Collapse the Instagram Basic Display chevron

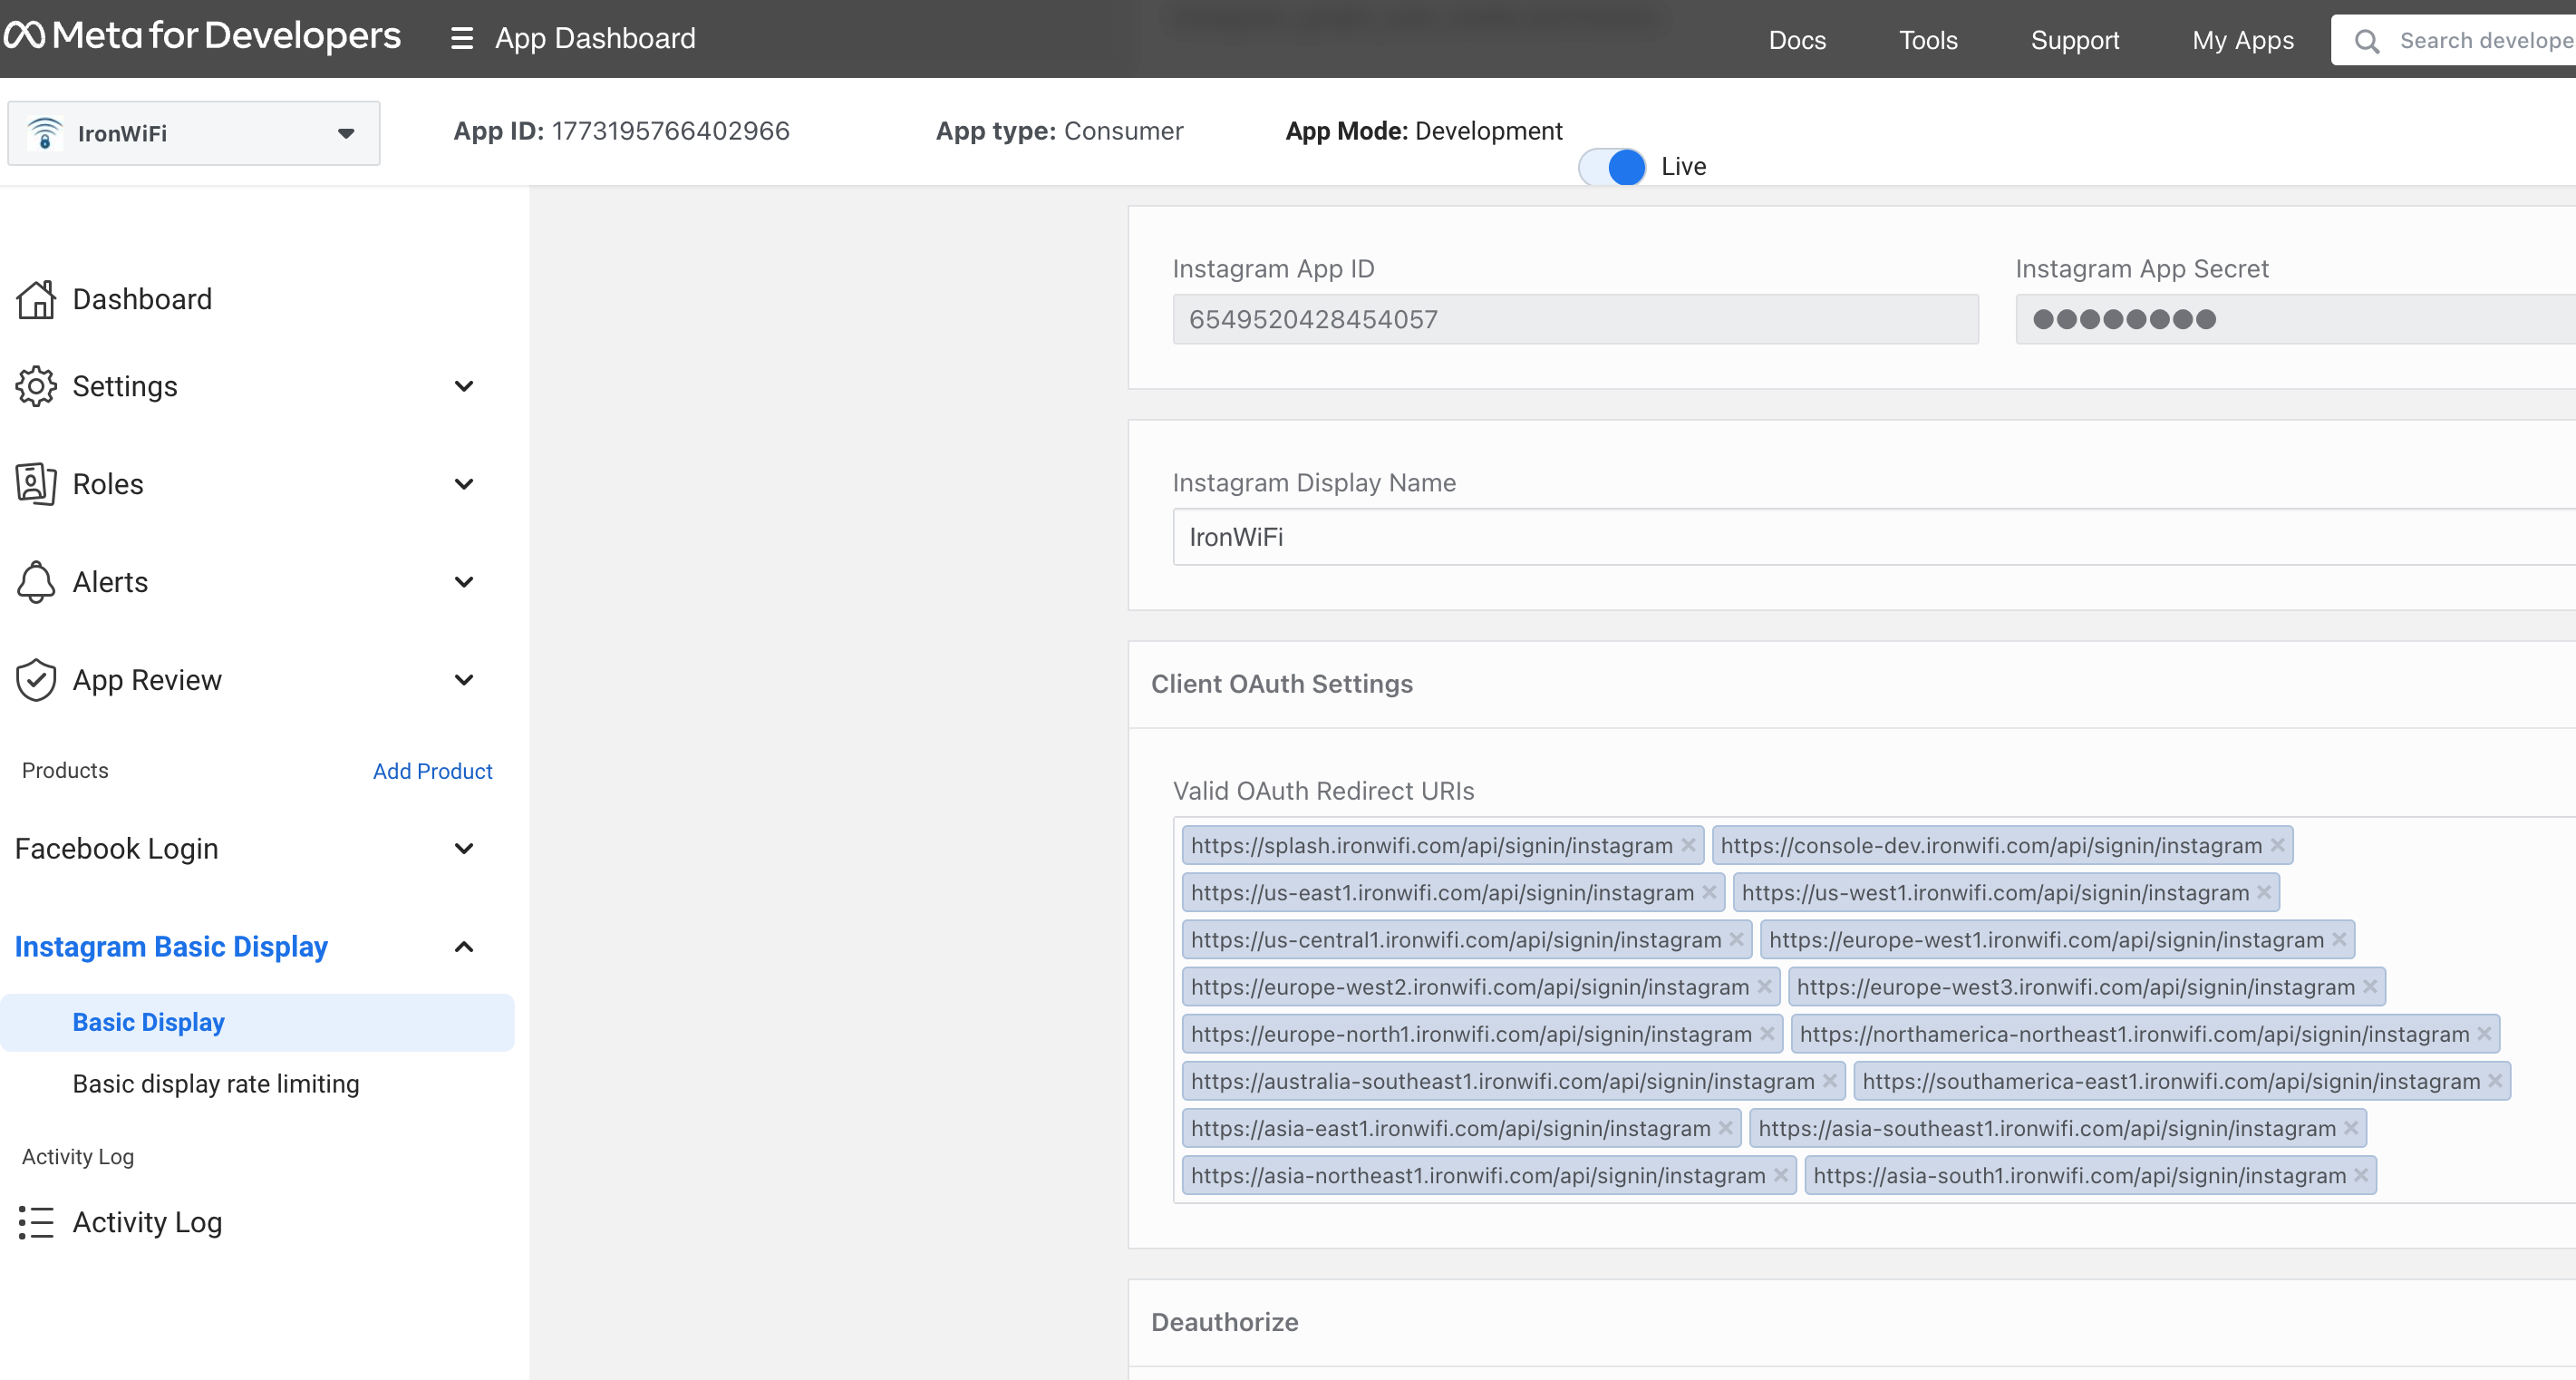464,946
